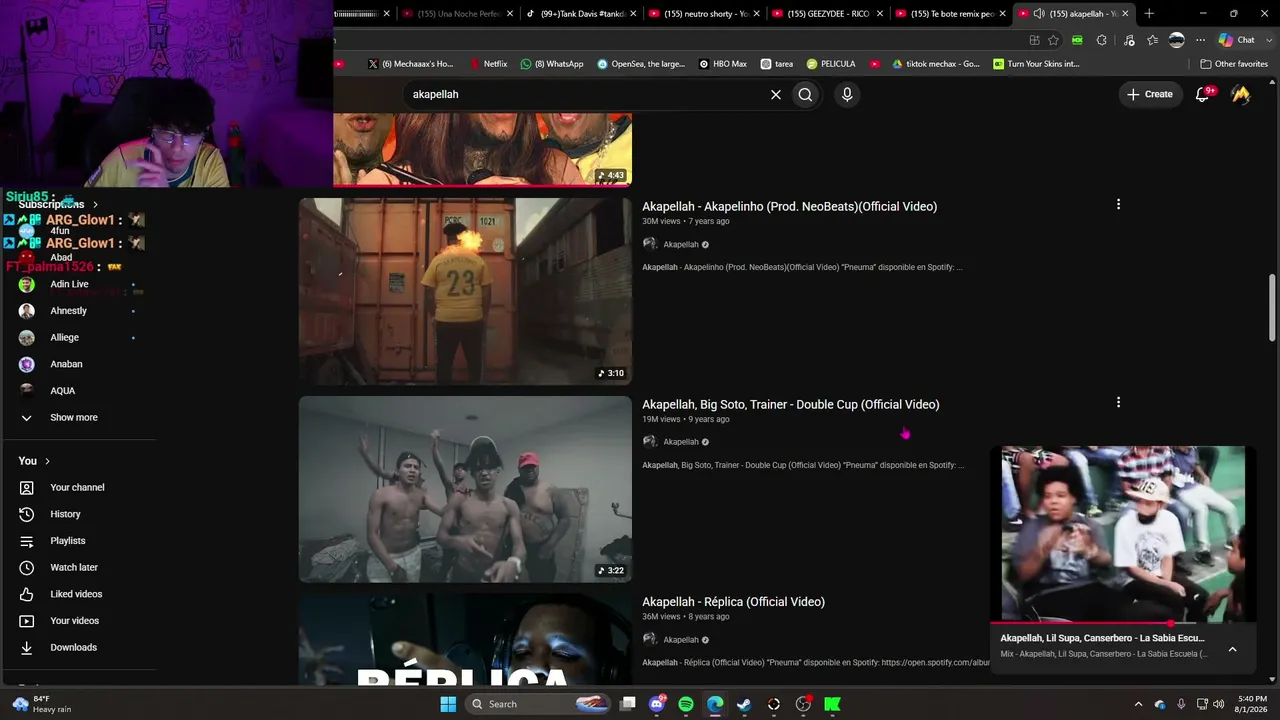The width and height of the screenshot is (1280, 720).
Task: Add this page to favorites star
Action: [x=1053, y=40]
